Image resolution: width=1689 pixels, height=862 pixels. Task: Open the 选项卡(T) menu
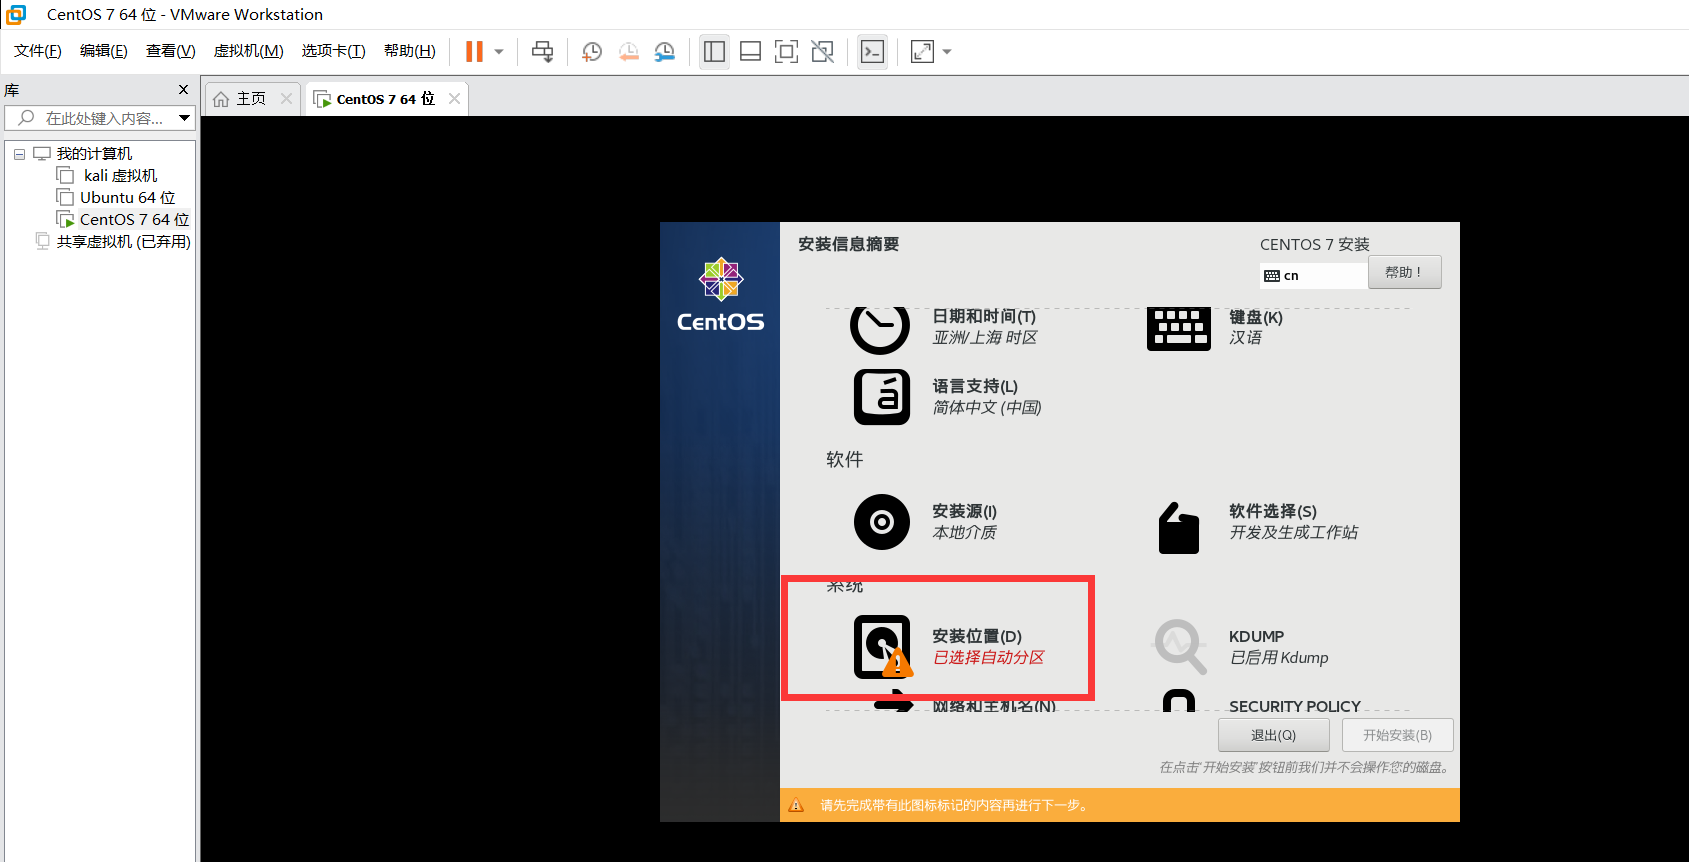[x=334, y=51]
